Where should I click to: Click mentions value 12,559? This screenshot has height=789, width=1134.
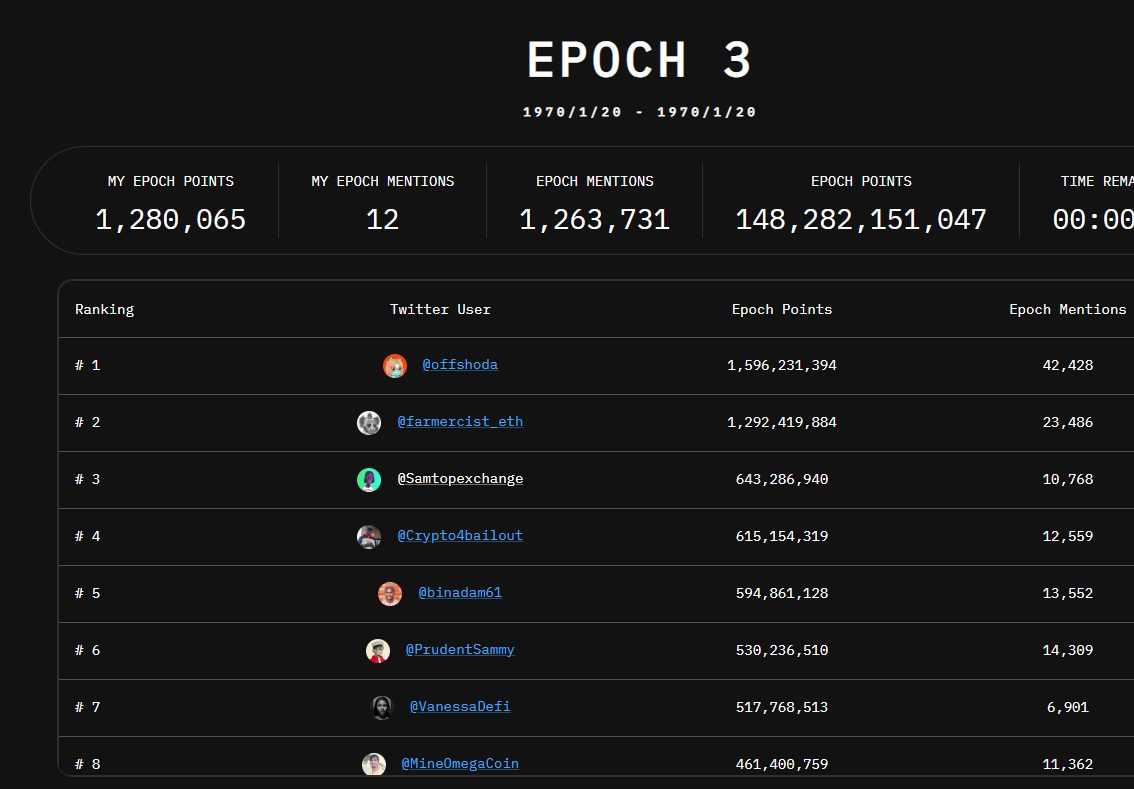point(1067,537)
